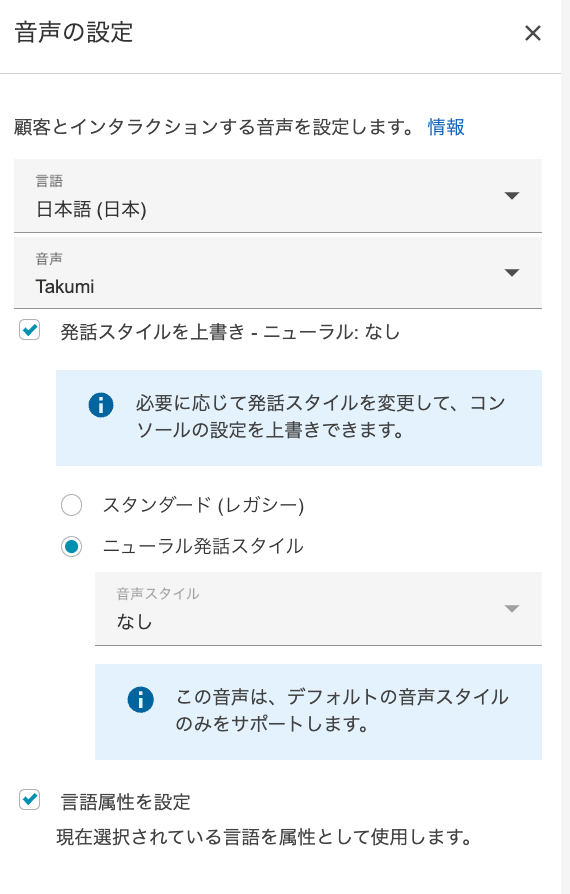Open the 情報 link
The image size is (570, 894).
tap(446, 127)
